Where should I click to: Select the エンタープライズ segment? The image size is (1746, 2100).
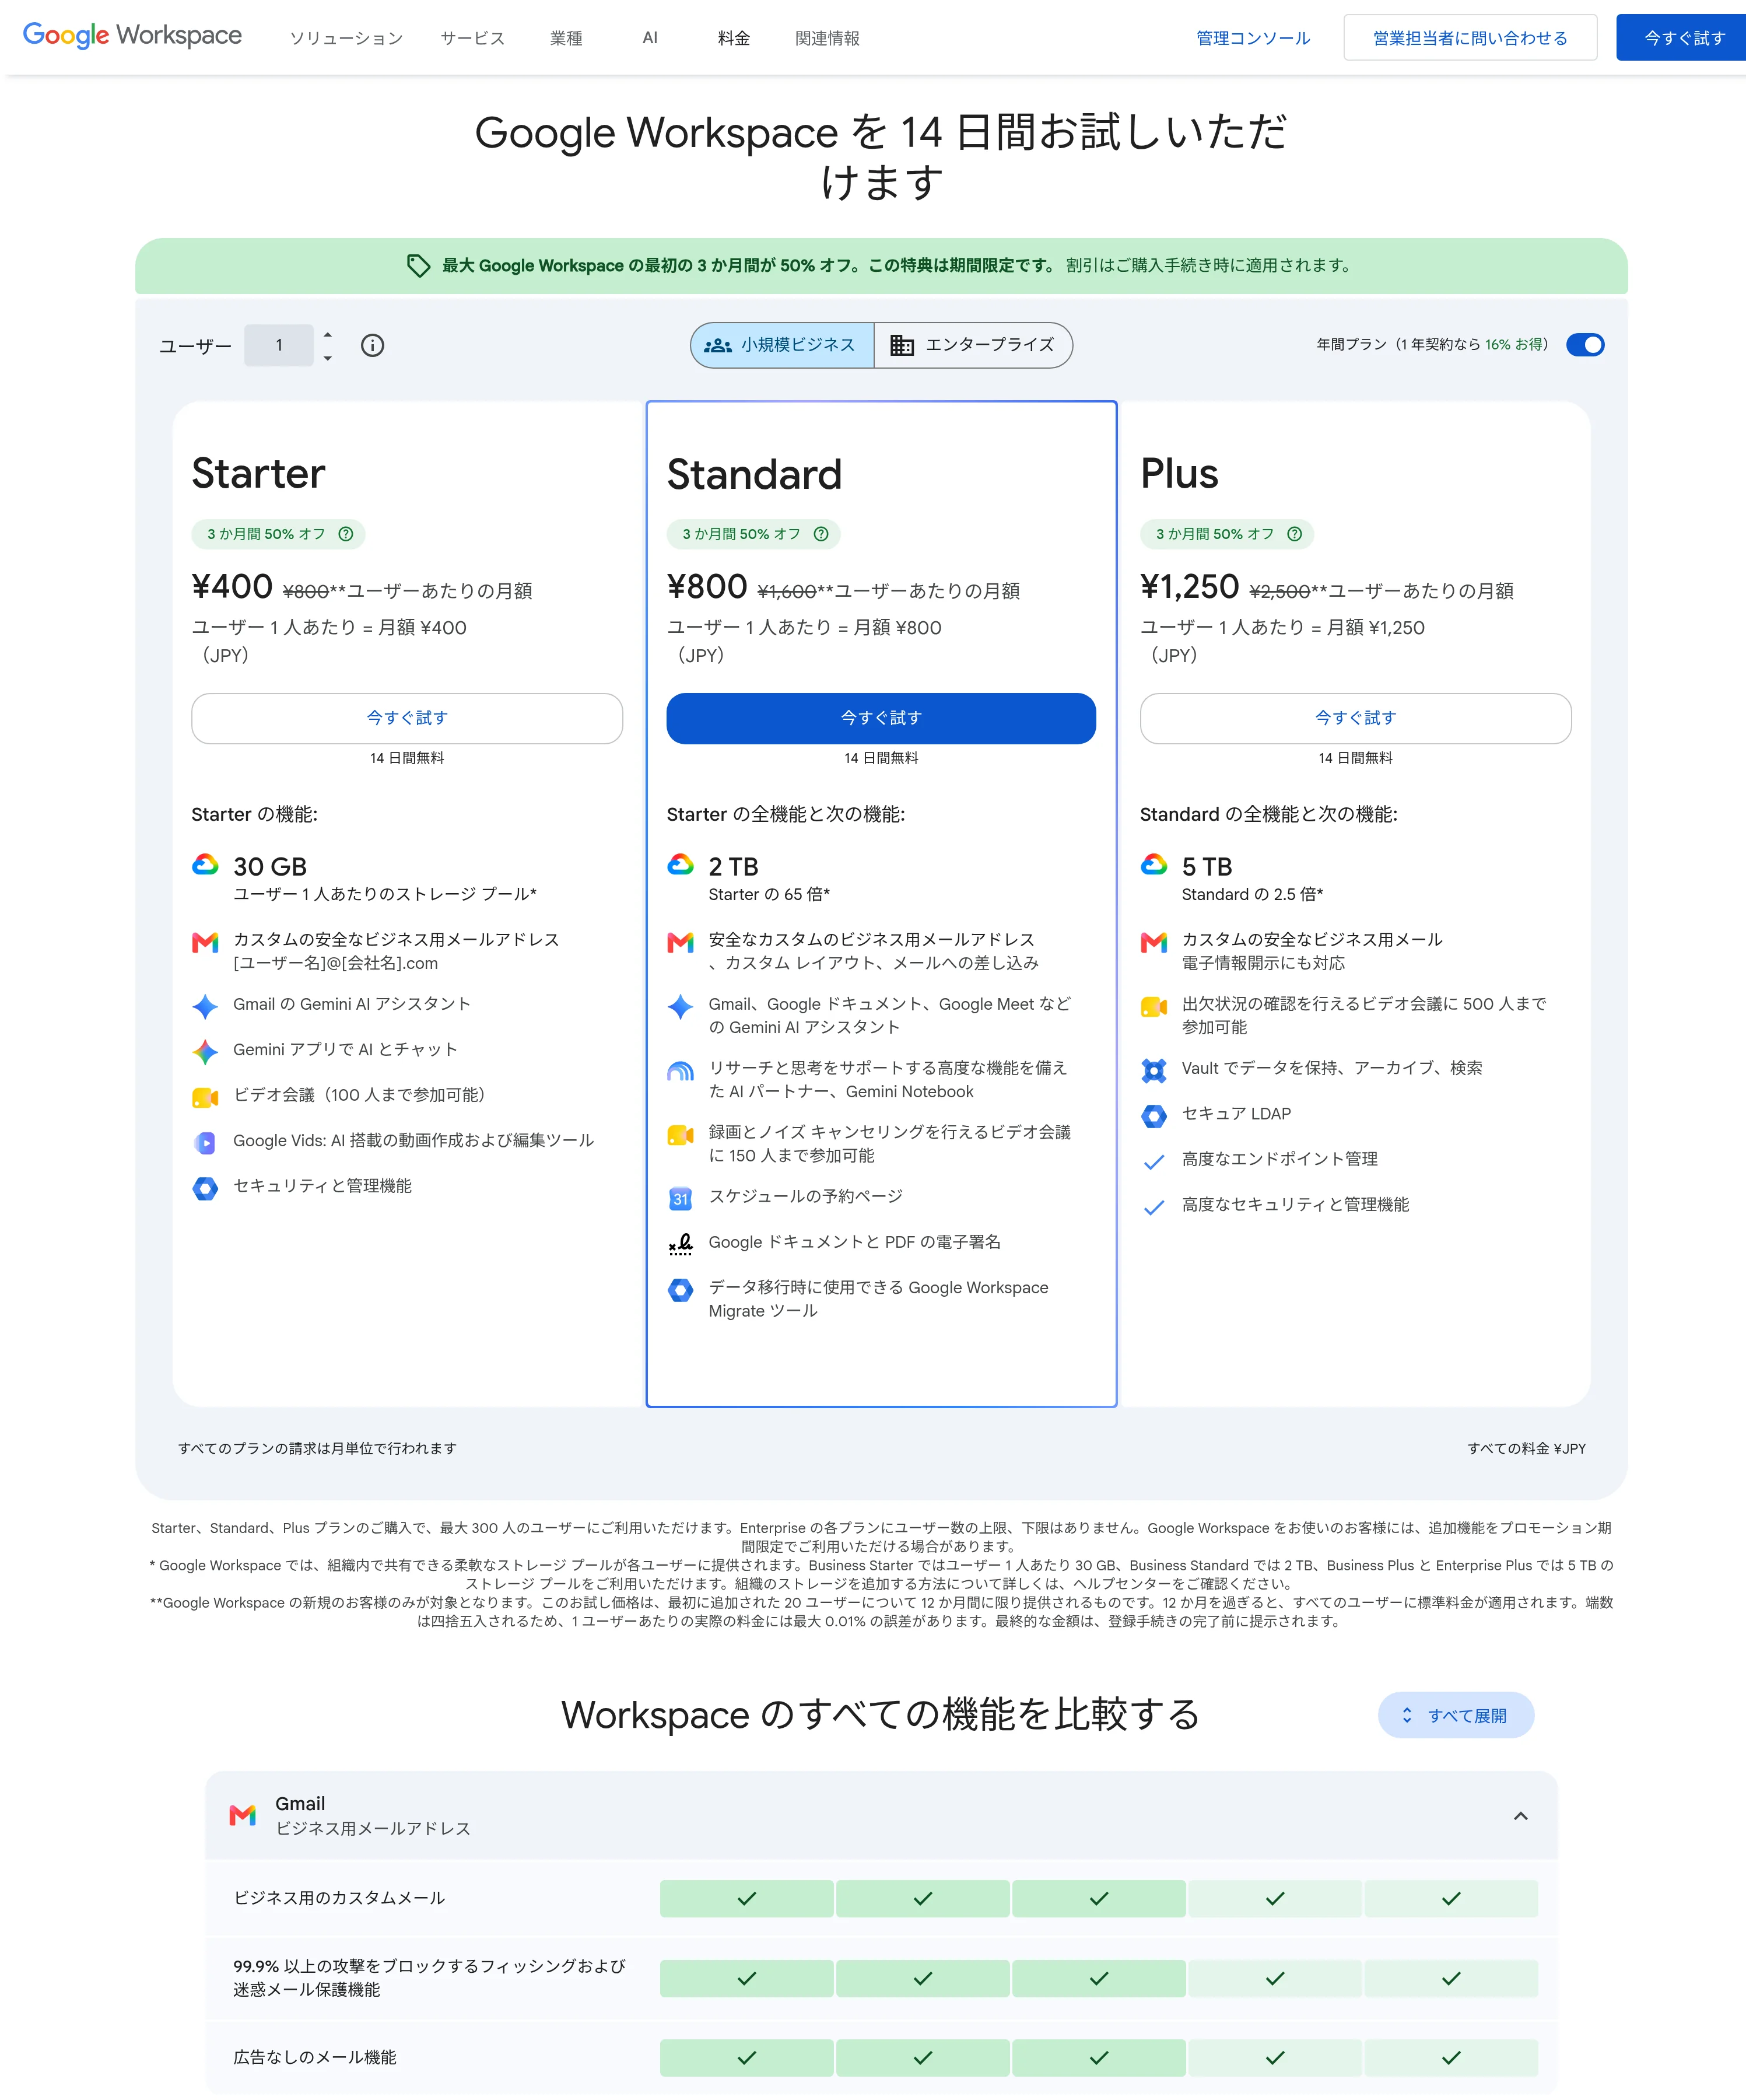pyautogui.click(x=973, y=345)
